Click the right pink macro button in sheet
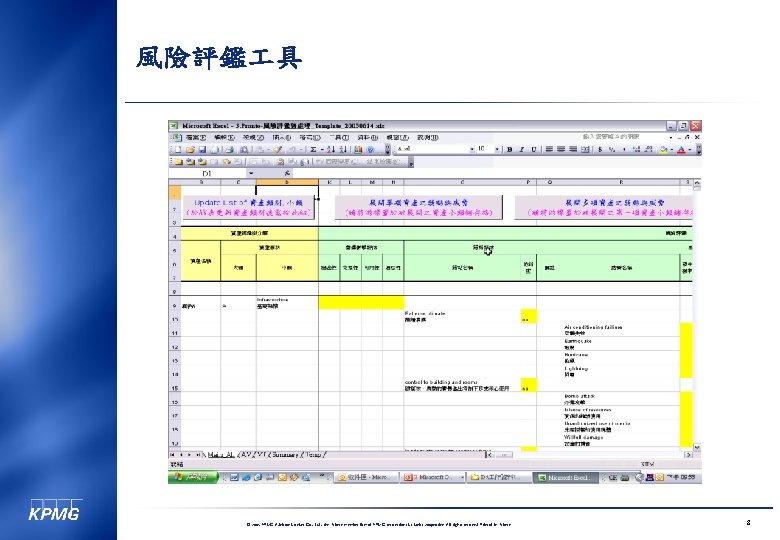This screenshot has width=780, height=540. coord(603,208)
